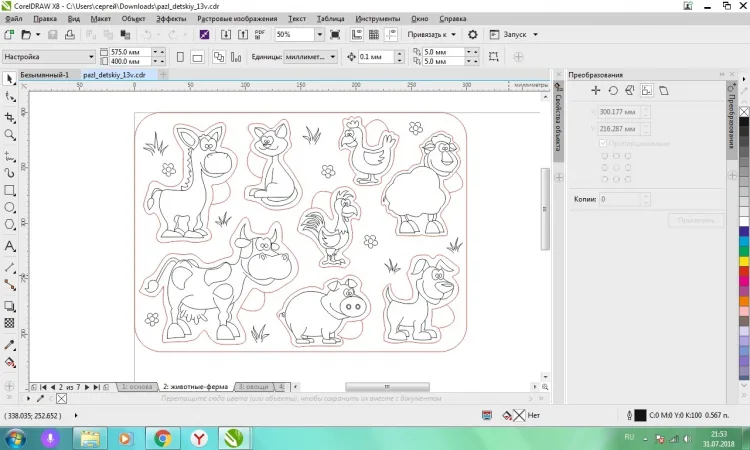Open the Файл menu
The image size is (750, 450).
(x=13, y=19)
